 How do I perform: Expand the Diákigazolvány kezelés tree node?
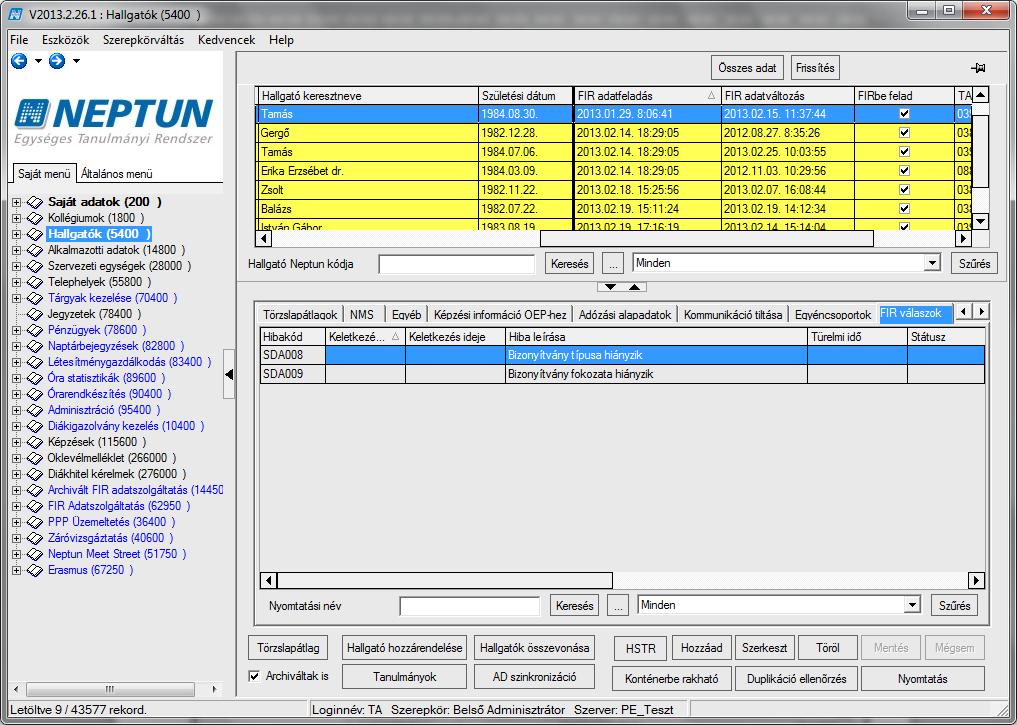click(x=16, y=426)
